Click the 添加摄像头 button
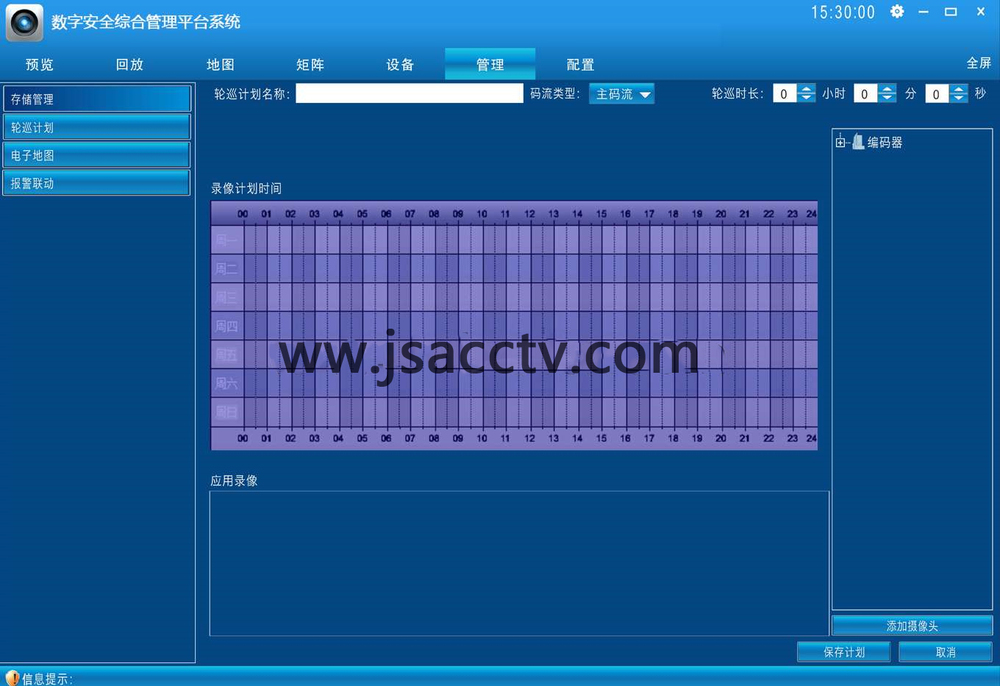Image resolution: width=1000 pixels, height=686 pixels. pos(912,626)
